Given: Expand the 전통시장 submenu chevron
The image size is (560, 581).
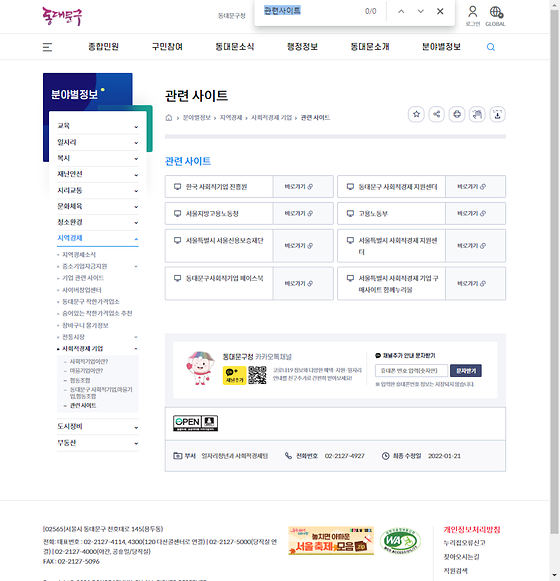Looking at the screenshot, I should [x=136, y=337].
